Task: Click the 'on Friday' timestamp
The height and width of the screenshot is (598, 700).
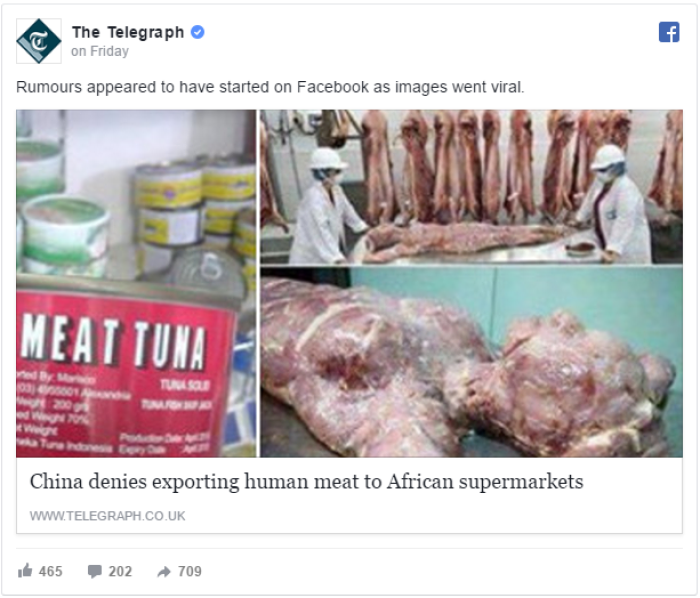Action: 100,51
